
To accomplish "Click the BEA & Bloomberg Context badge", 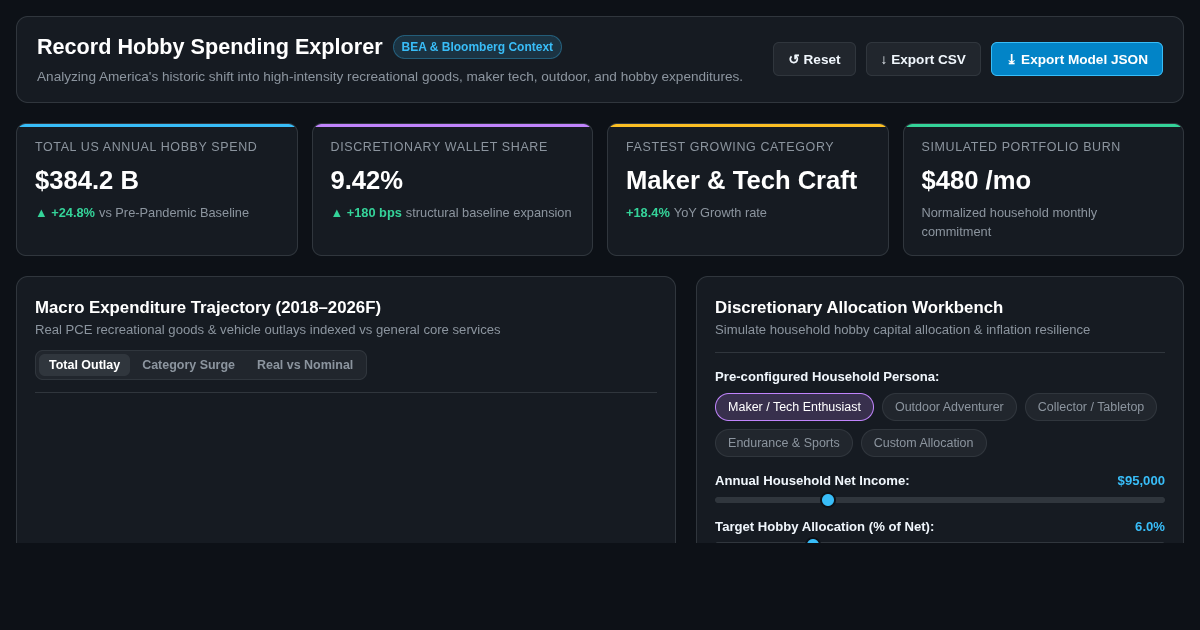I will tap(477, 47).
